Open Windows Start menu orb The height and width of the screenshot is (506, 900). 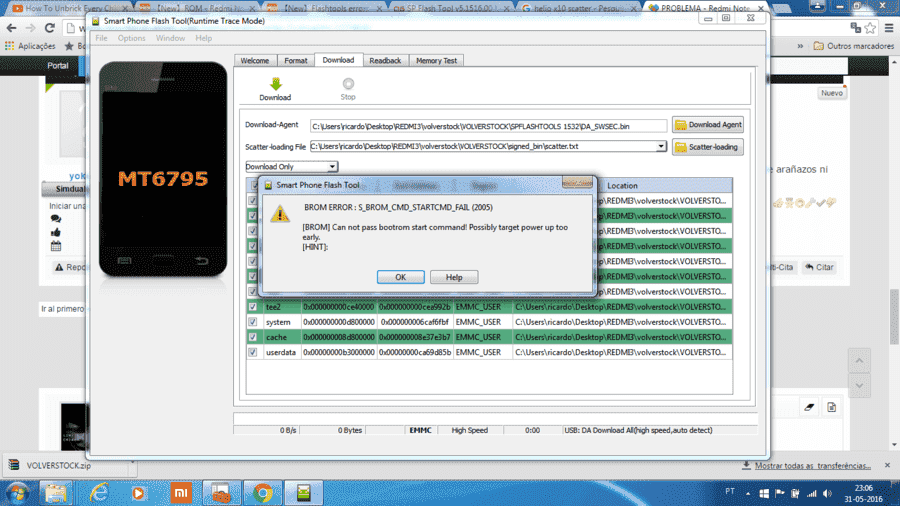coord(17,493)
